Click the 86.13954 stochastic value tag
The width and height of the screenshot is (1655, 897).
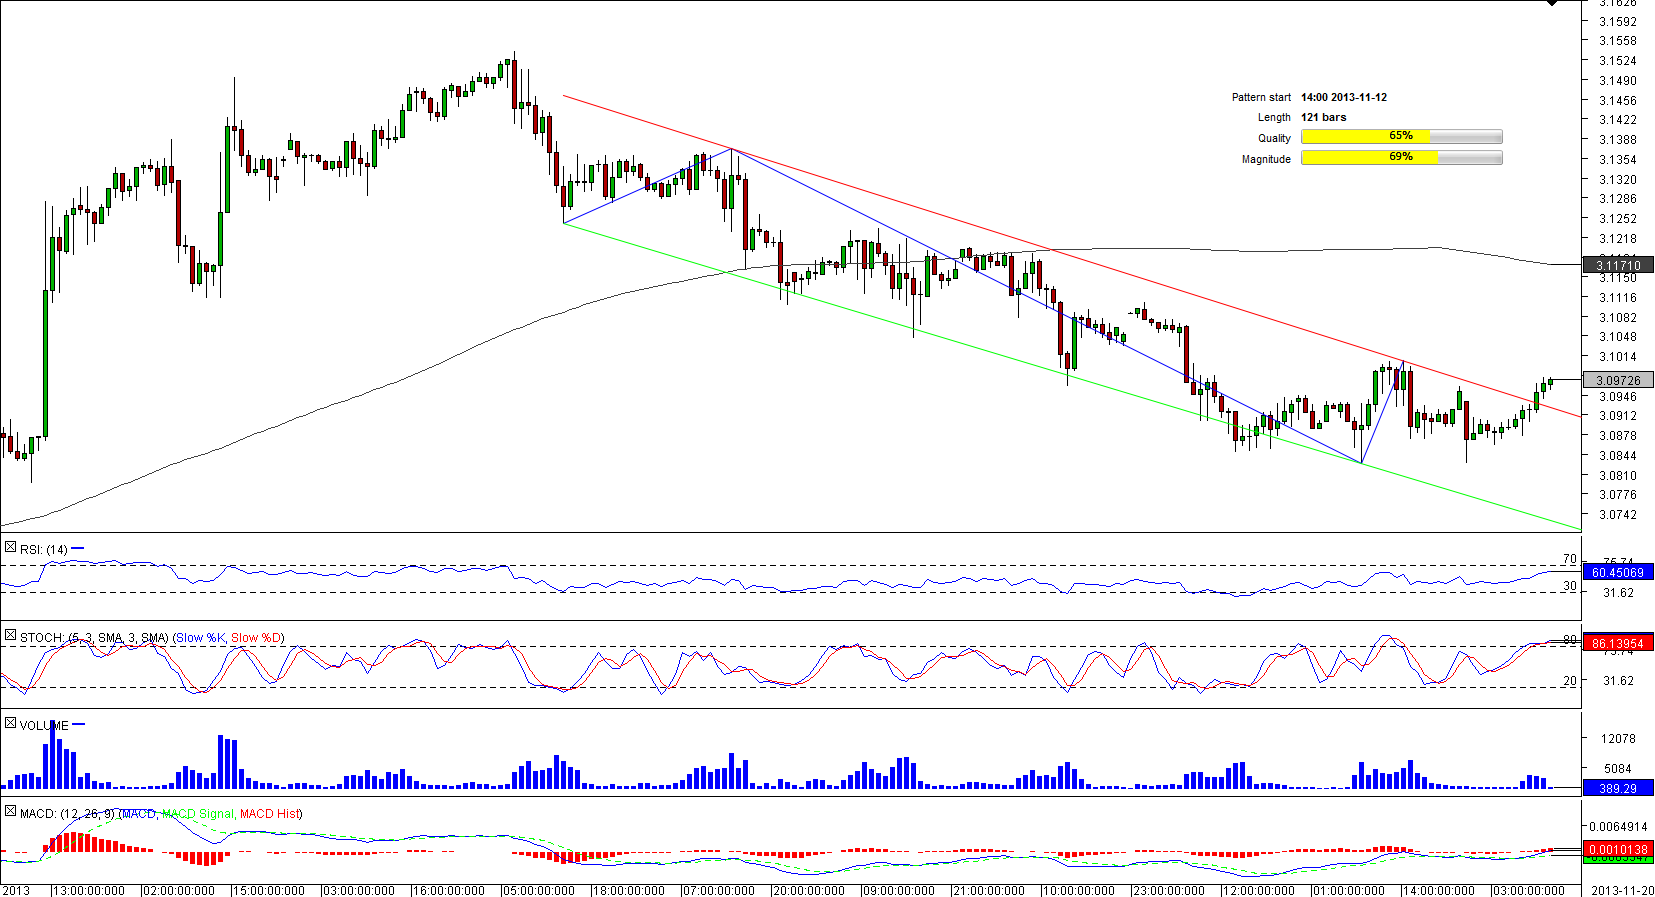coord(1618,643)
